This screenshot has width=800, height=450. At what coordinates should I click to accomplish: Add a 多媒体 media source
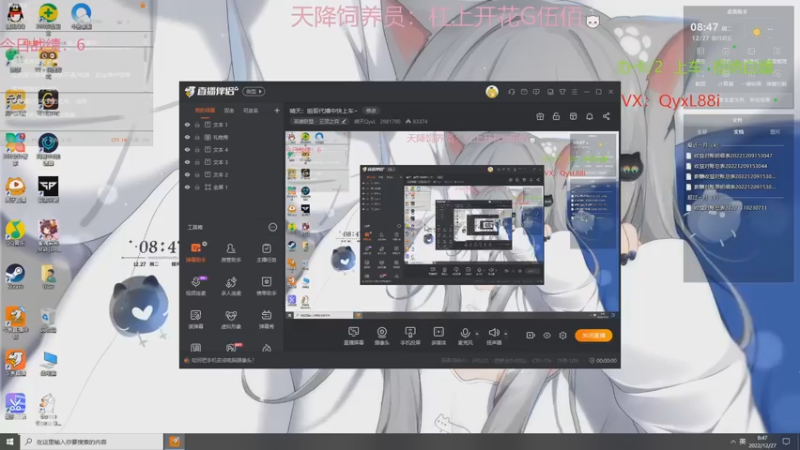(438, 336)
